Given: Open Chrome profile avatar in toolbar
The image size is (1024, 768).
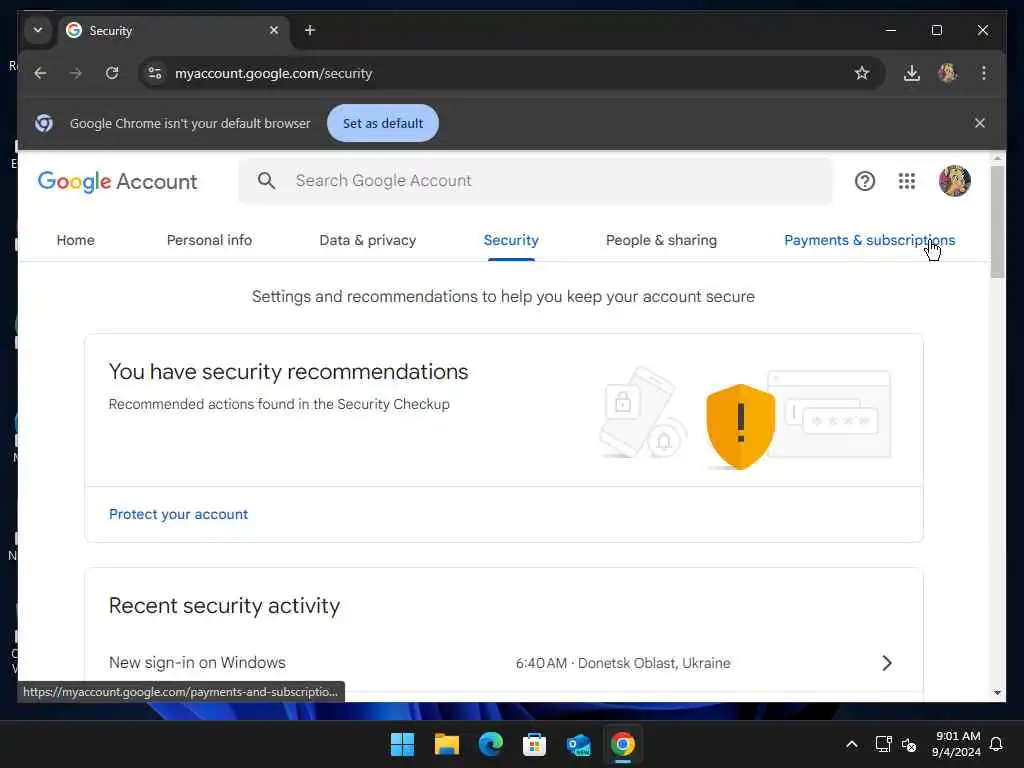Looking at the screenshot, I should [x=948, y=73].
